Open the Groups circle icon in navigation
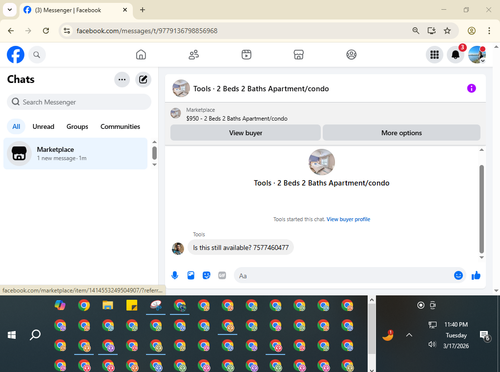500x372 pixels. coord(351,54)
